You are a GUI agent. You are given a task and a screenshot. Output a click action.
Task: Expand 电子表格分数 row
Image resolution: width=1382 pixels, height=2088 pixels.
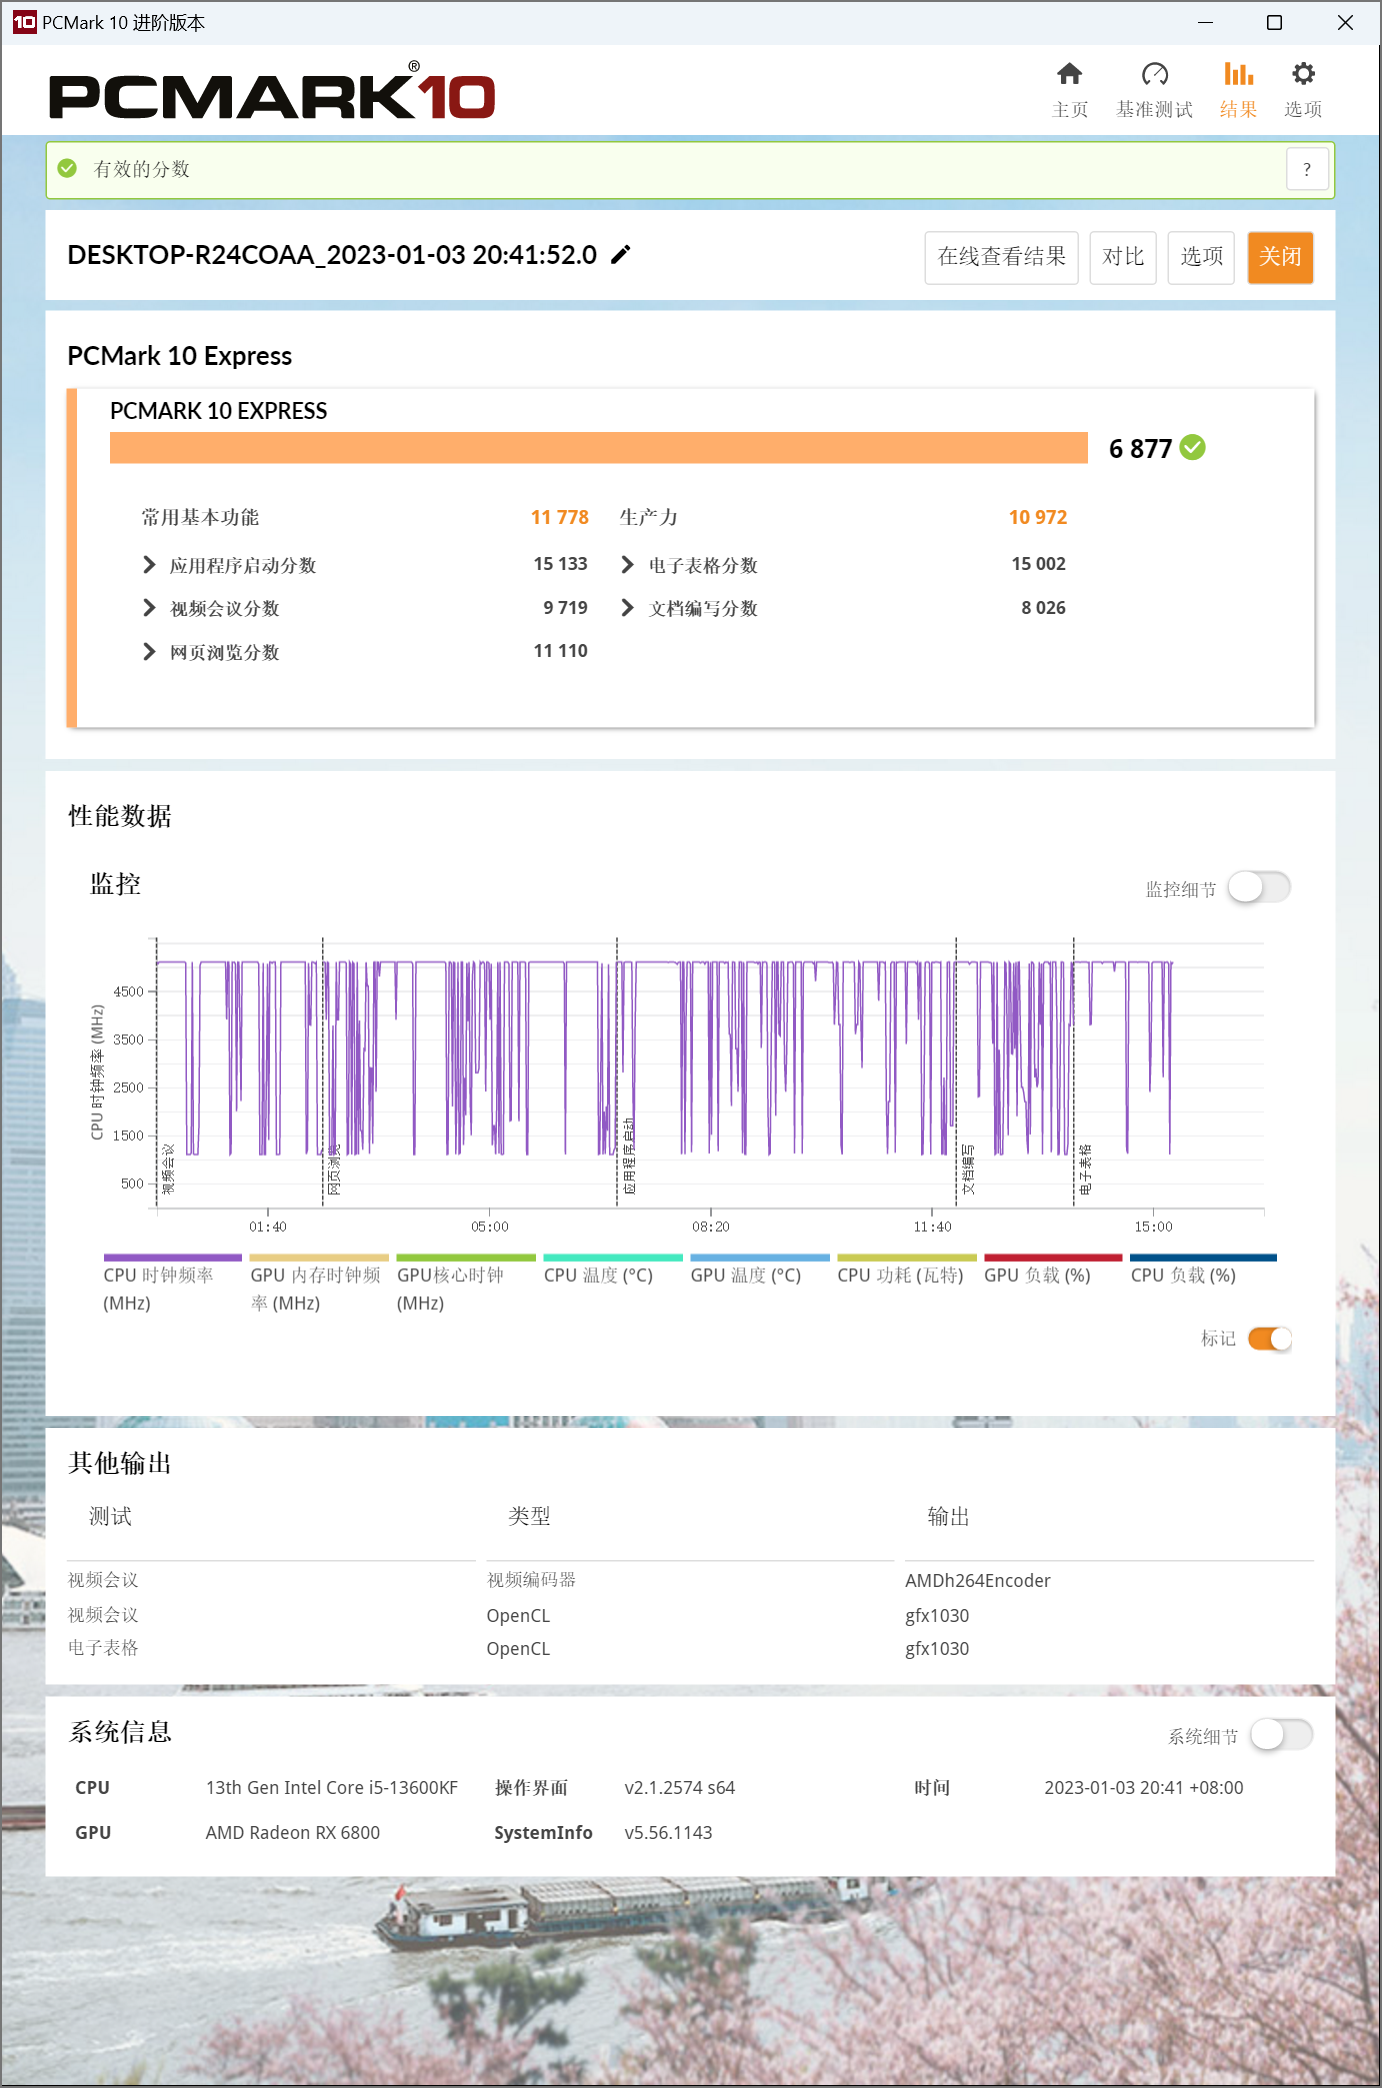coord(627,565)
